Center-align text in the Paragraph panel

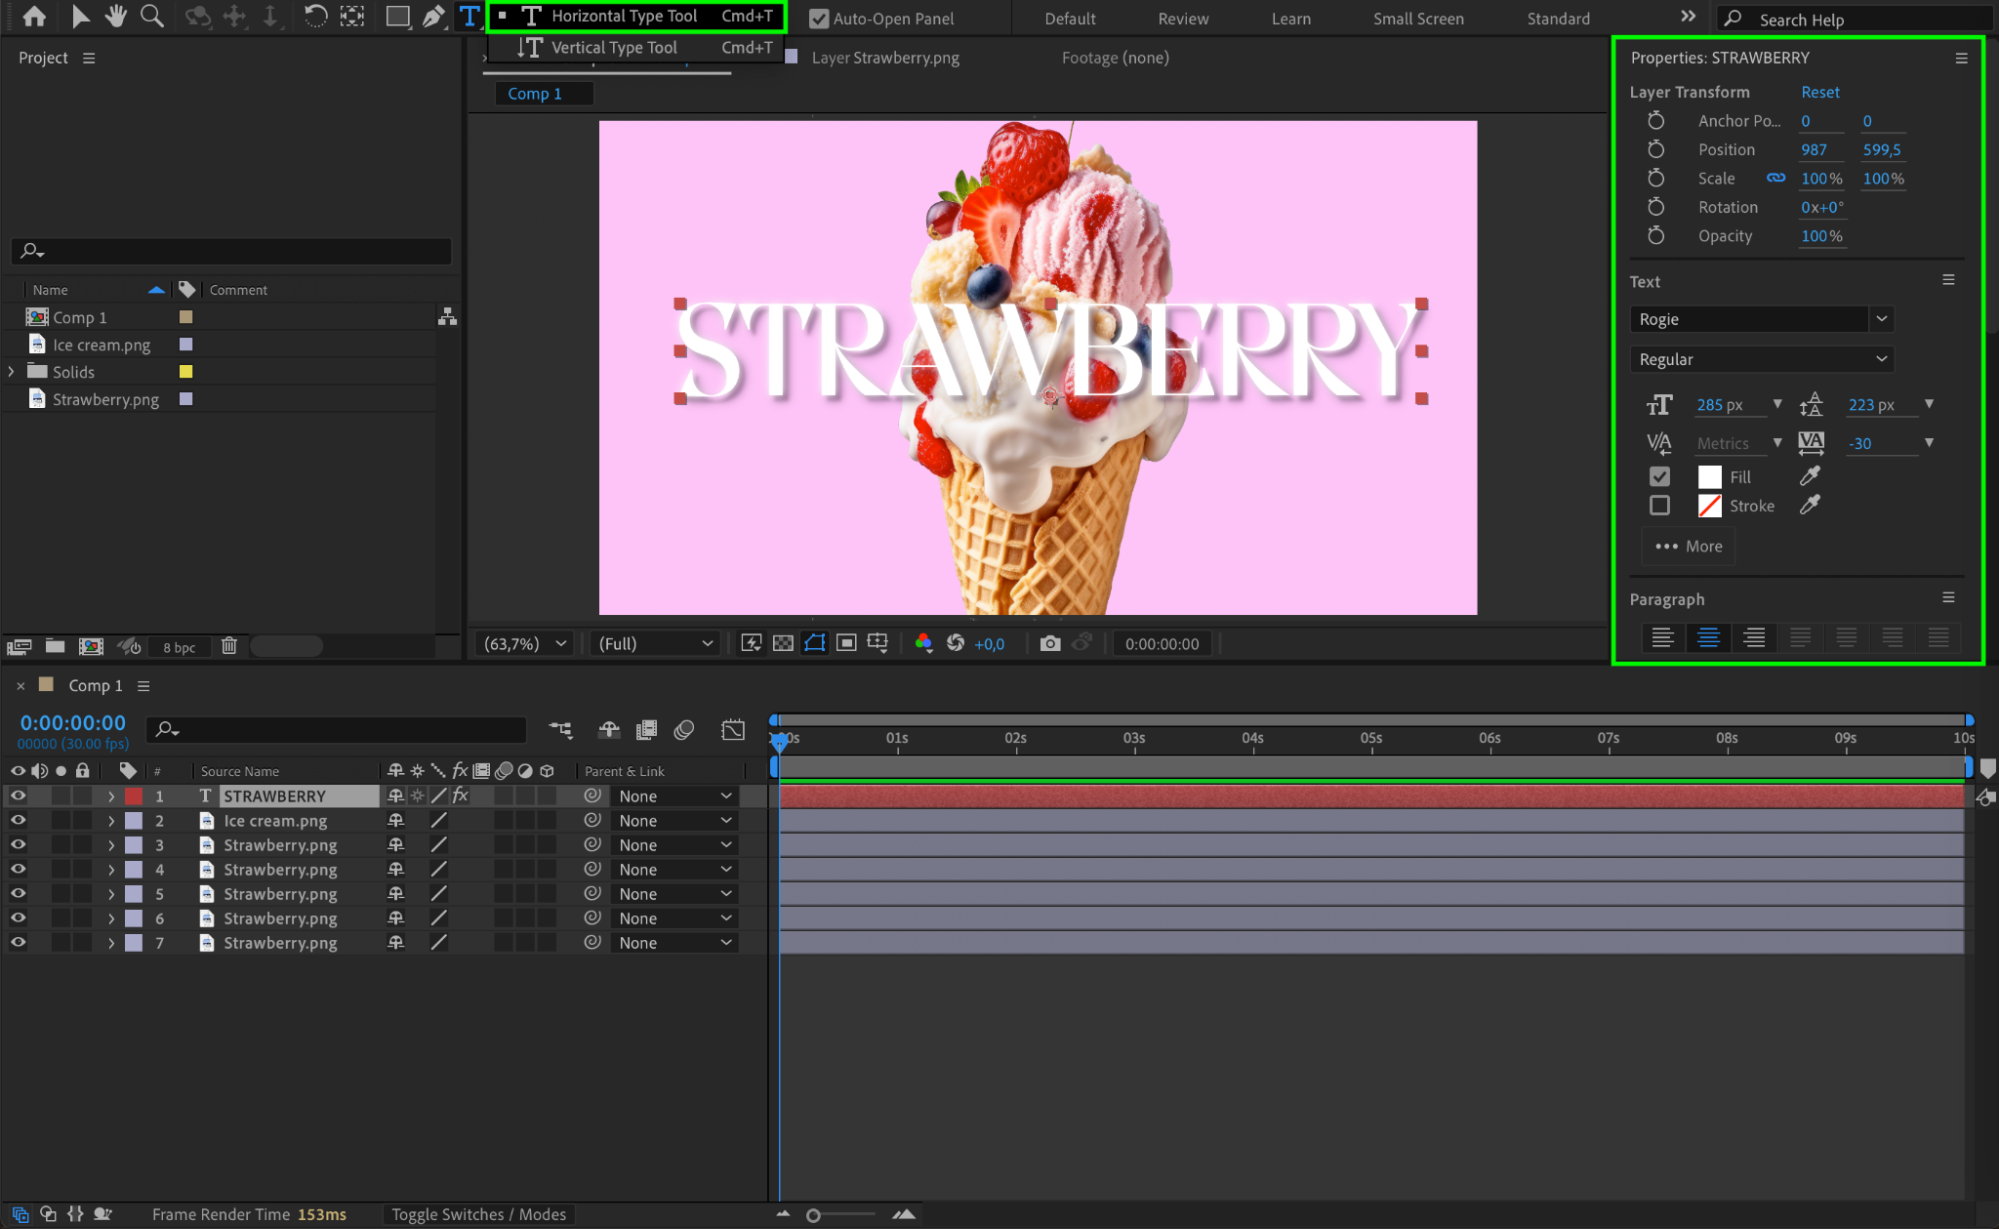1708,637
